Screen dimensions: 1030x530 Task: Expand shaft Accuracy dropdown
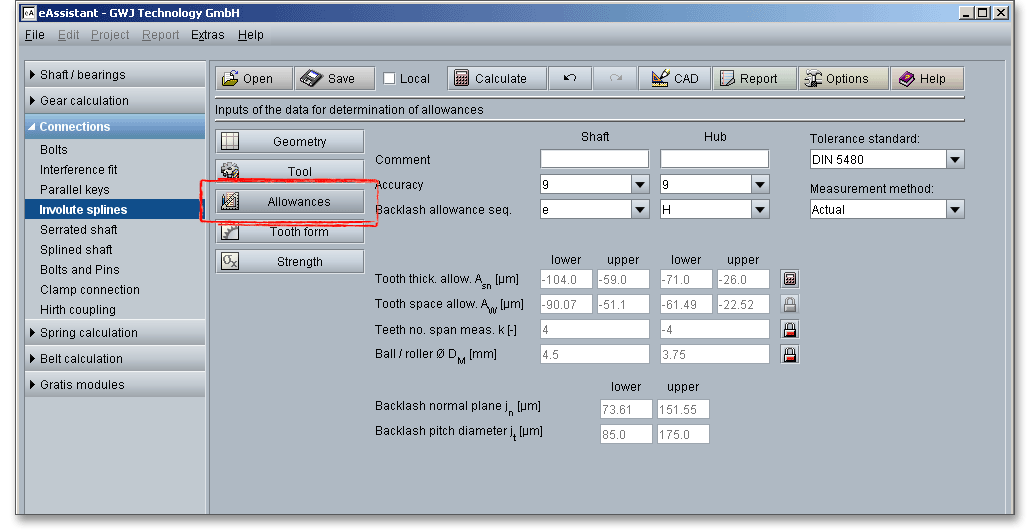(640, 185)
